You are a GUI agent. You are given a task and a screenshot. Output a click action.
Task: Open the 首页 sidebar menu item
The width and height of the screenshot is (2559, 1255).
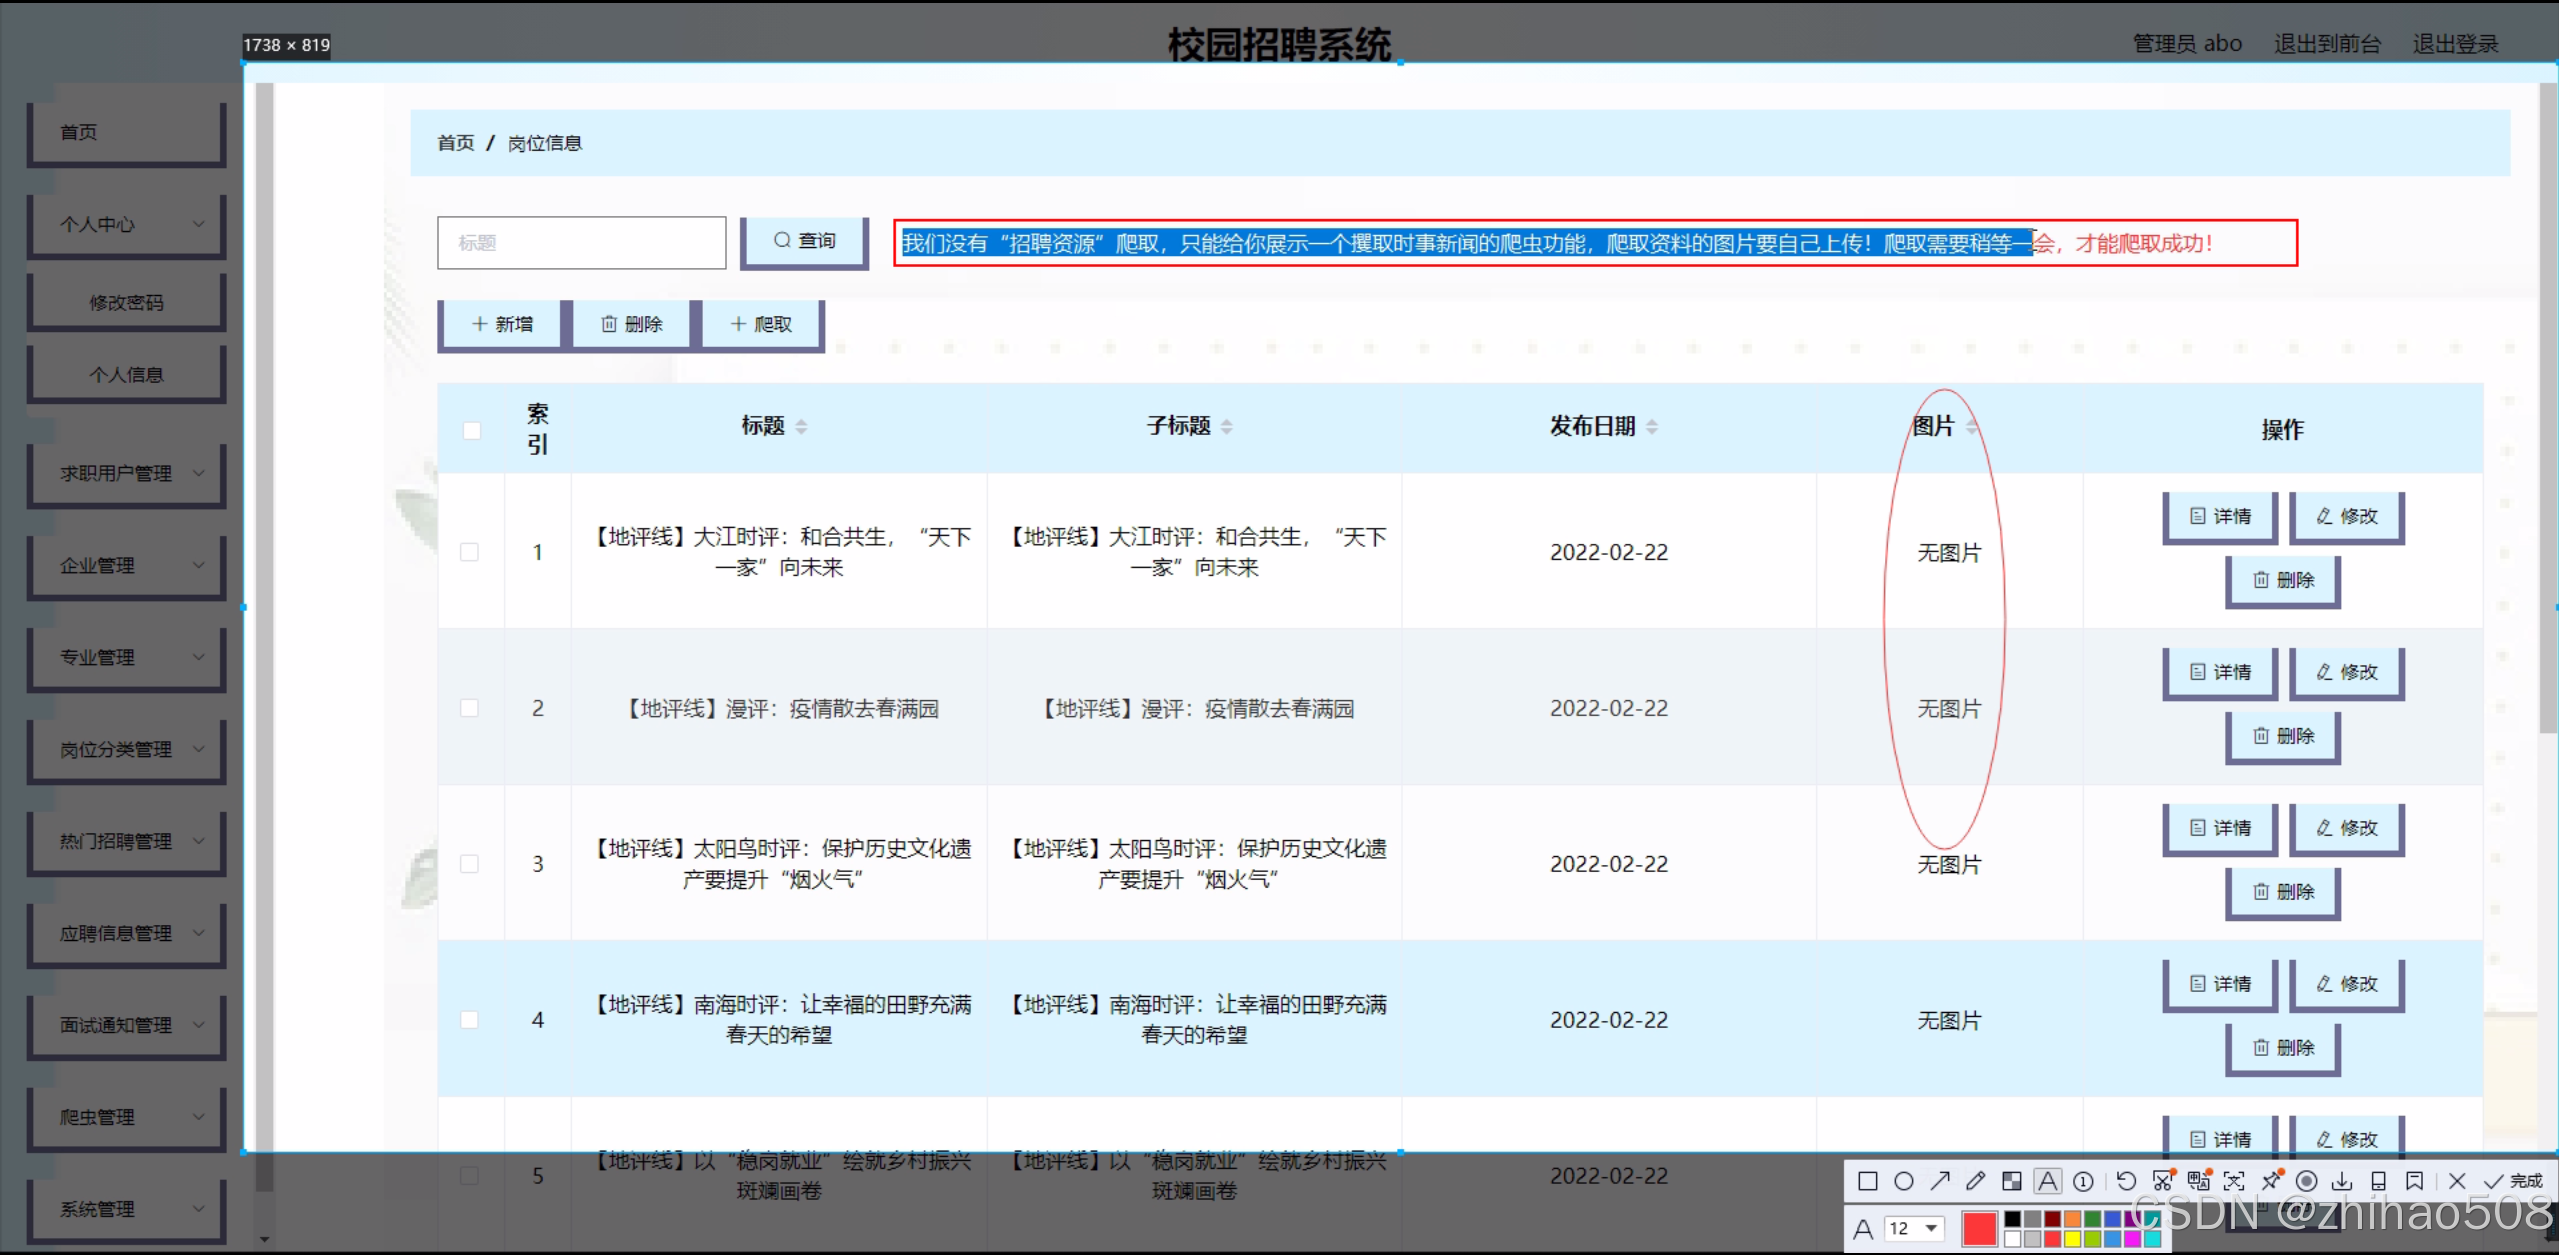pyautogui.click(x=127, y=132)
